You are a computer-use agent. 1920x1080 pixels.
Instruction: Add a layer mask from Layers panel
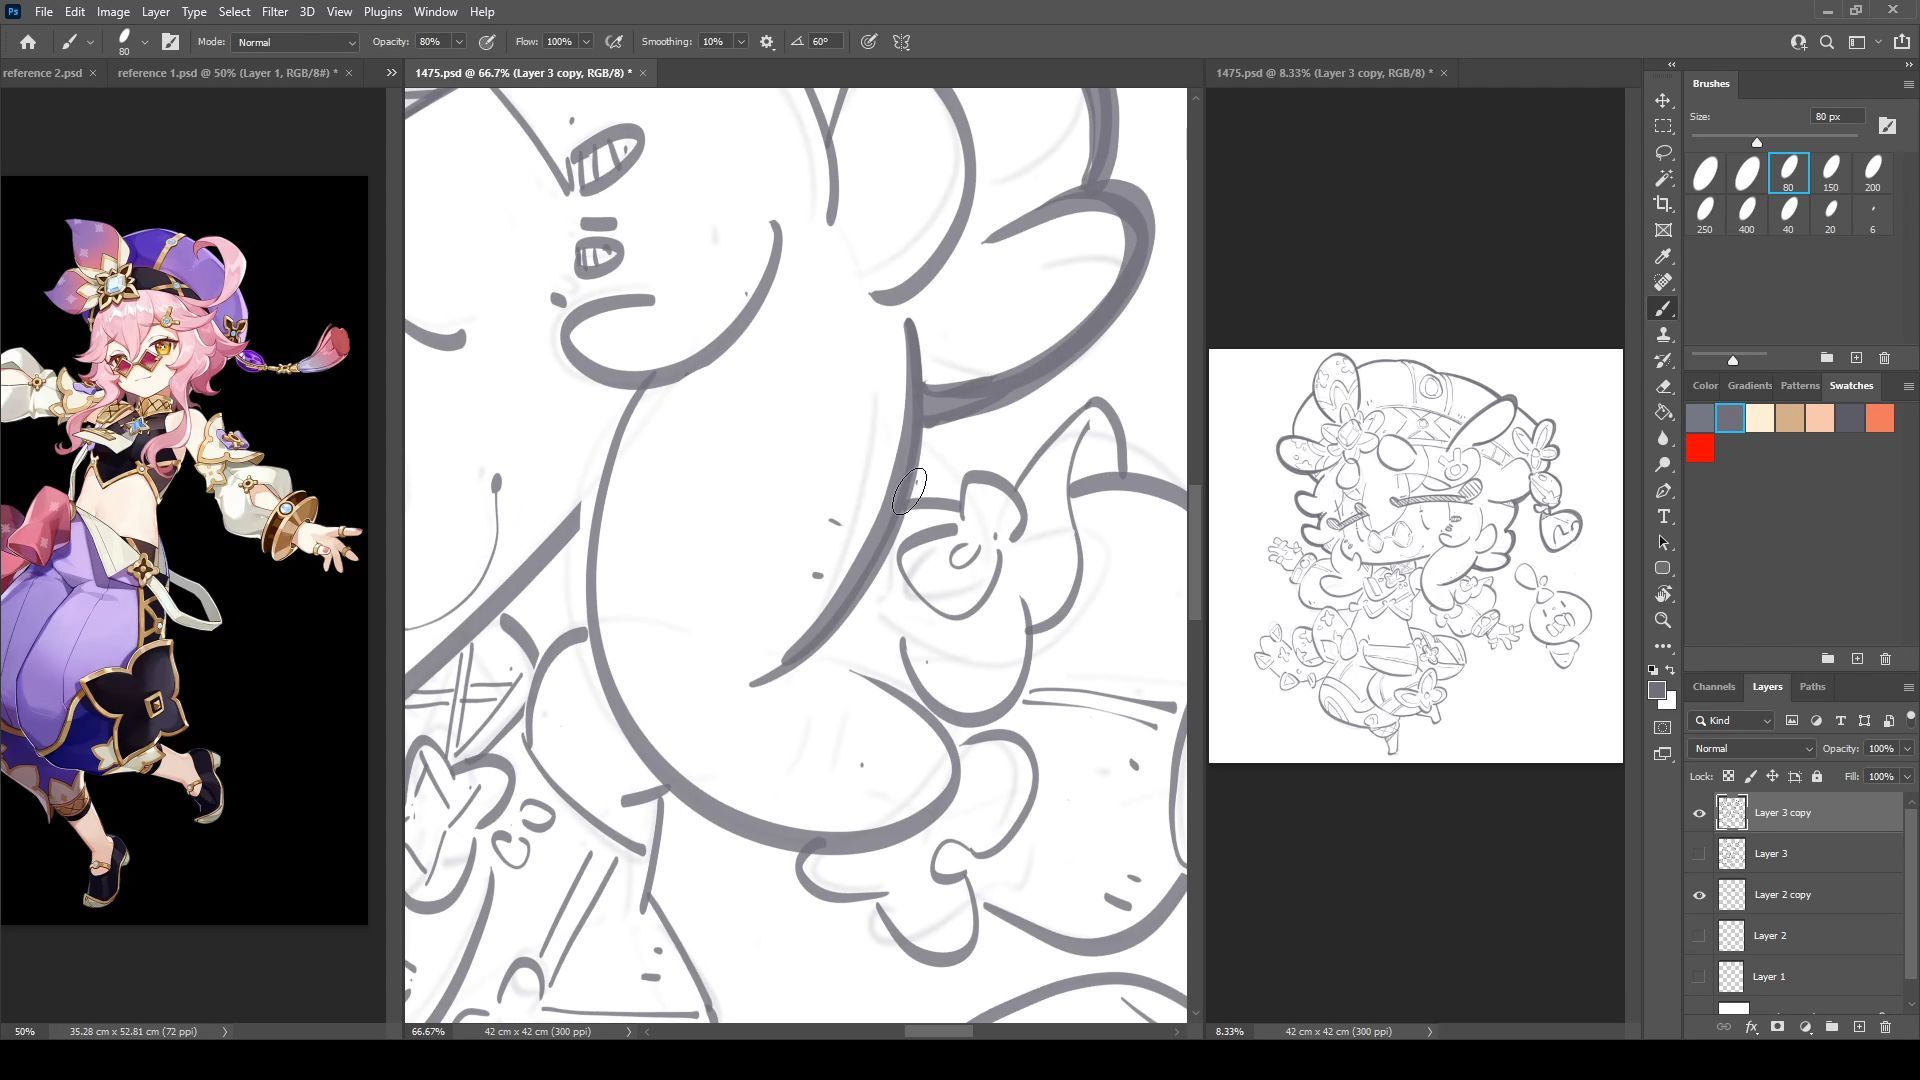coord(1777,1027)
